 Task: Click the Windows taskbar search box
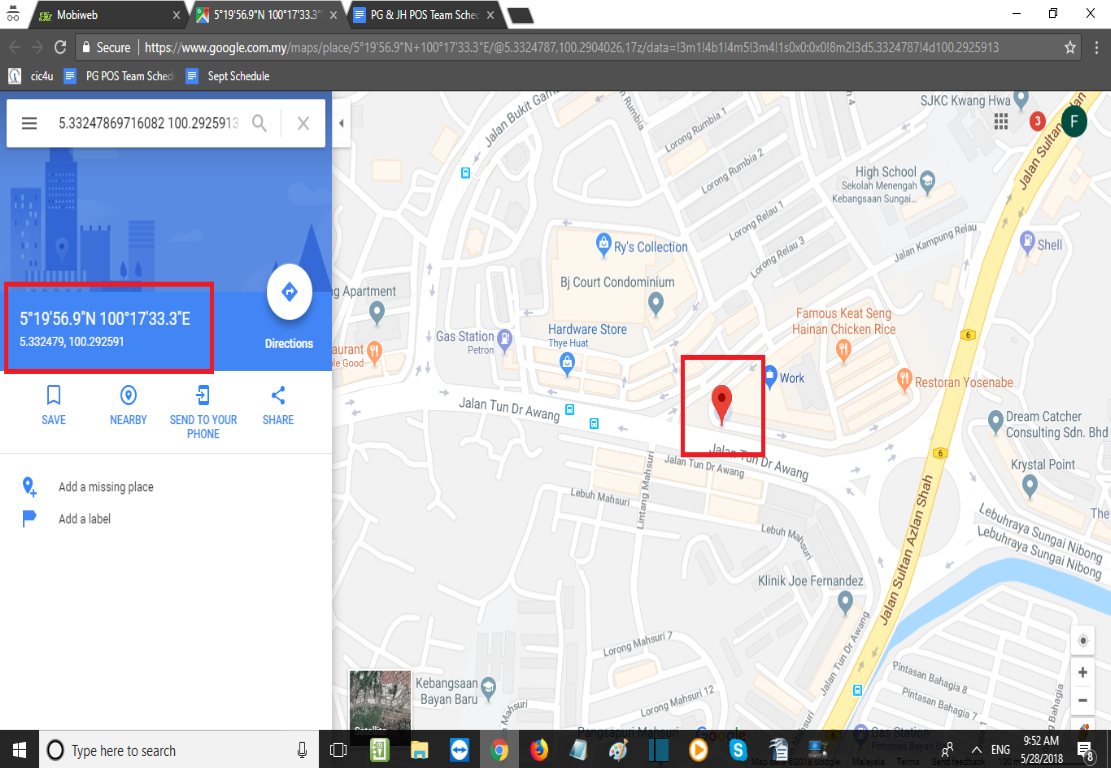point(179,750)
